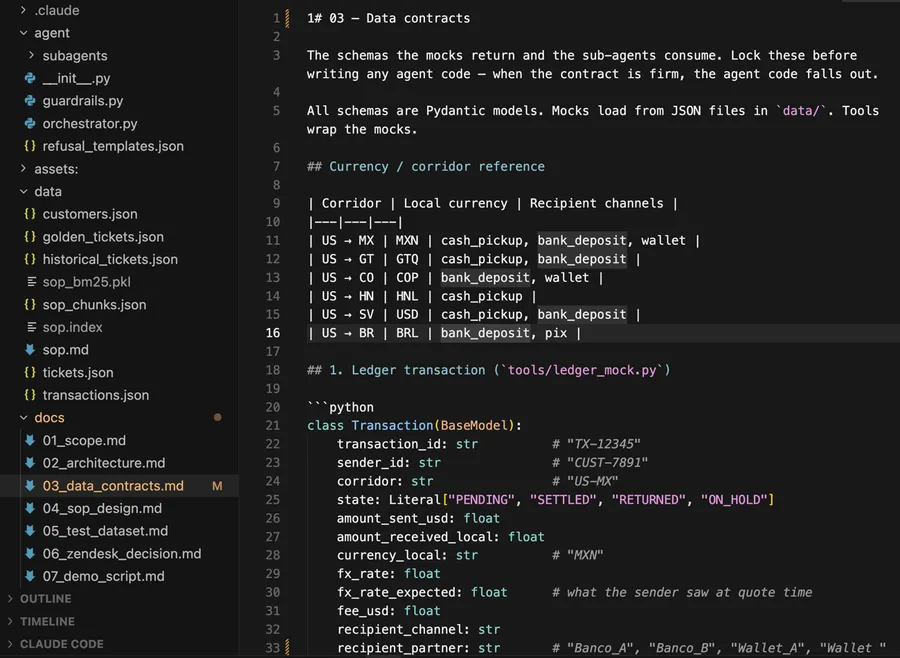This screenshot has height=658, width=900.
Task: Click markdown icon of 05_test_dataset.md
Action: point(30,531)
